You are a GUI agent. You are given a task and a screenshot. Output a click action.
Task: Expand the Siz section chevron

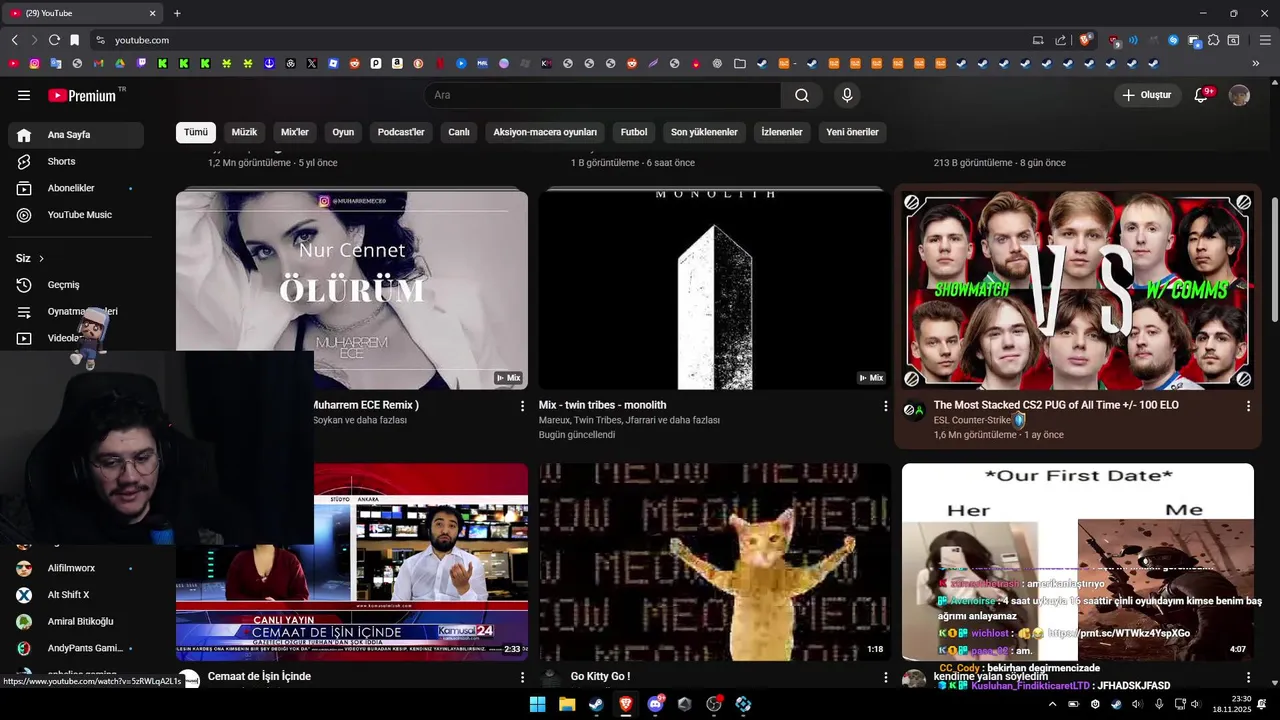pos(41,259)
